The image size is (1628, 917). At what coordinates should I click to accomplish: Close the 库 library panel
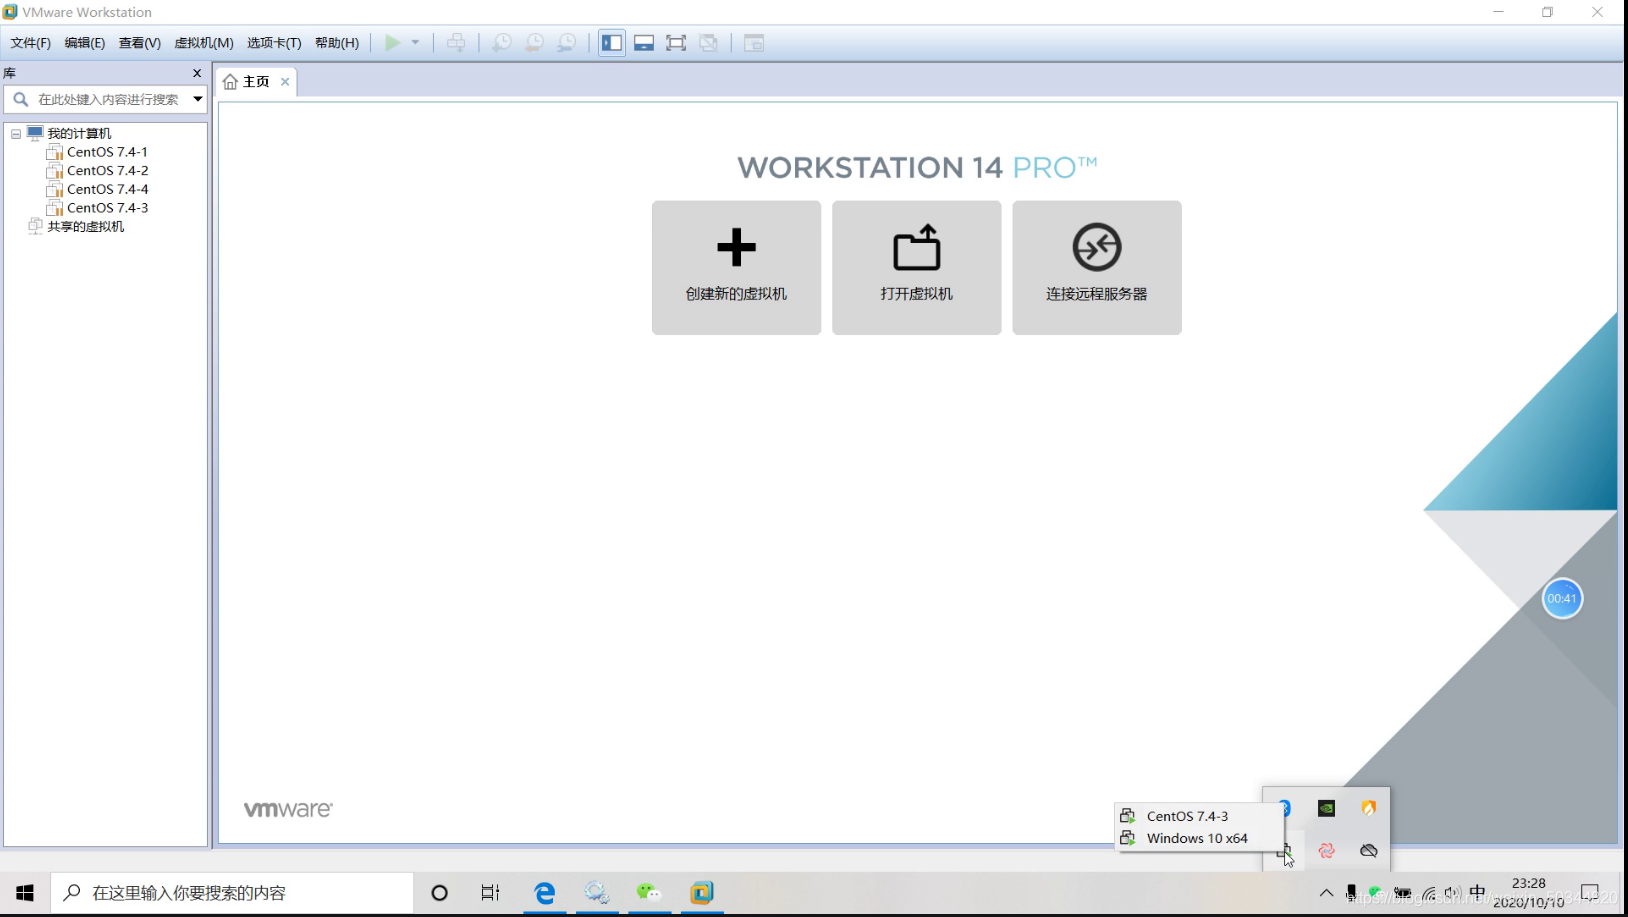(197, 73)
